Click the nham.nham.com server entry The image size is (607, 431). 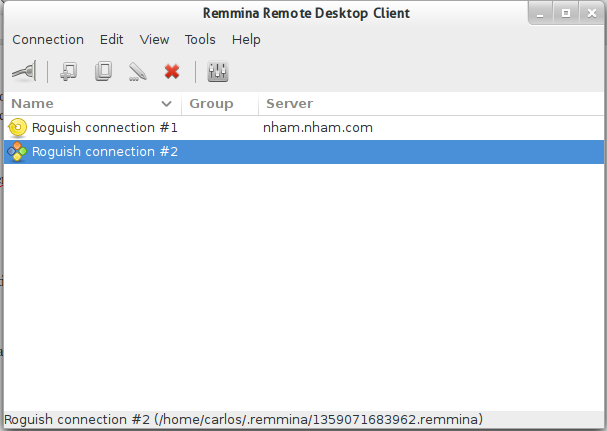pos(318,127)
